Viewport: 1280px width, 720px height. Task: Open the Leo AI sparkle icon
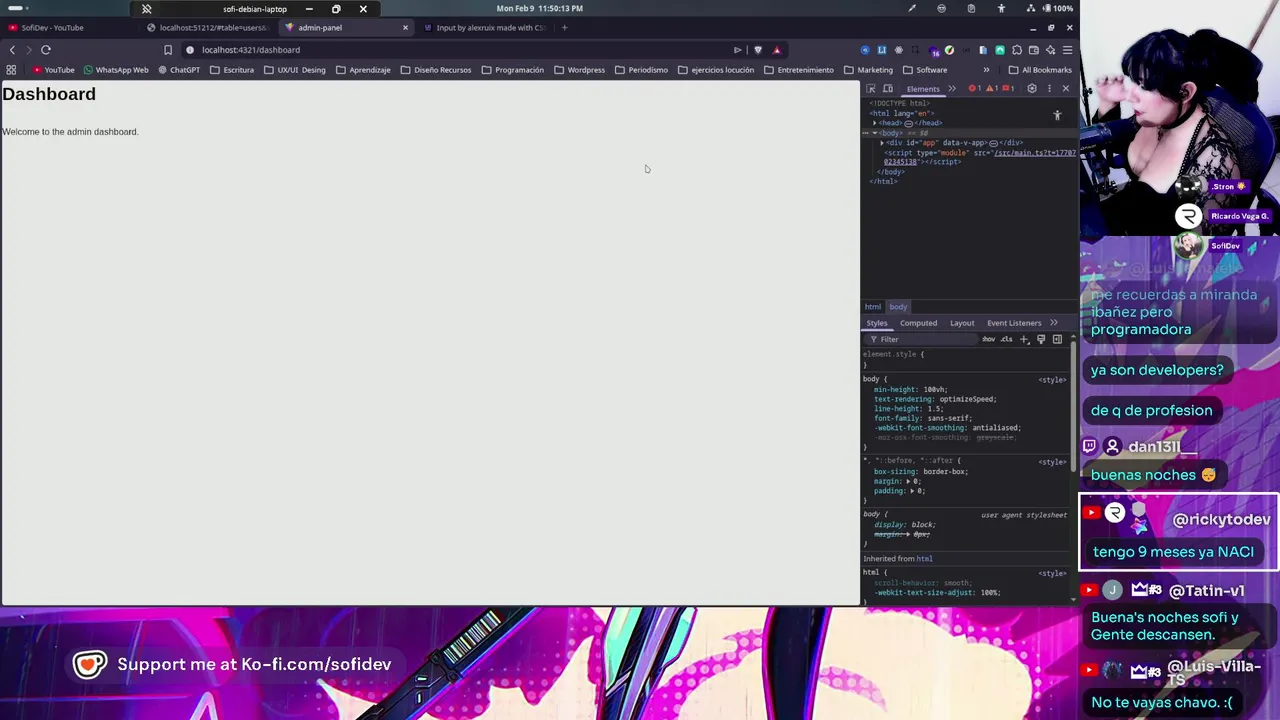[x=1051, y=50]
